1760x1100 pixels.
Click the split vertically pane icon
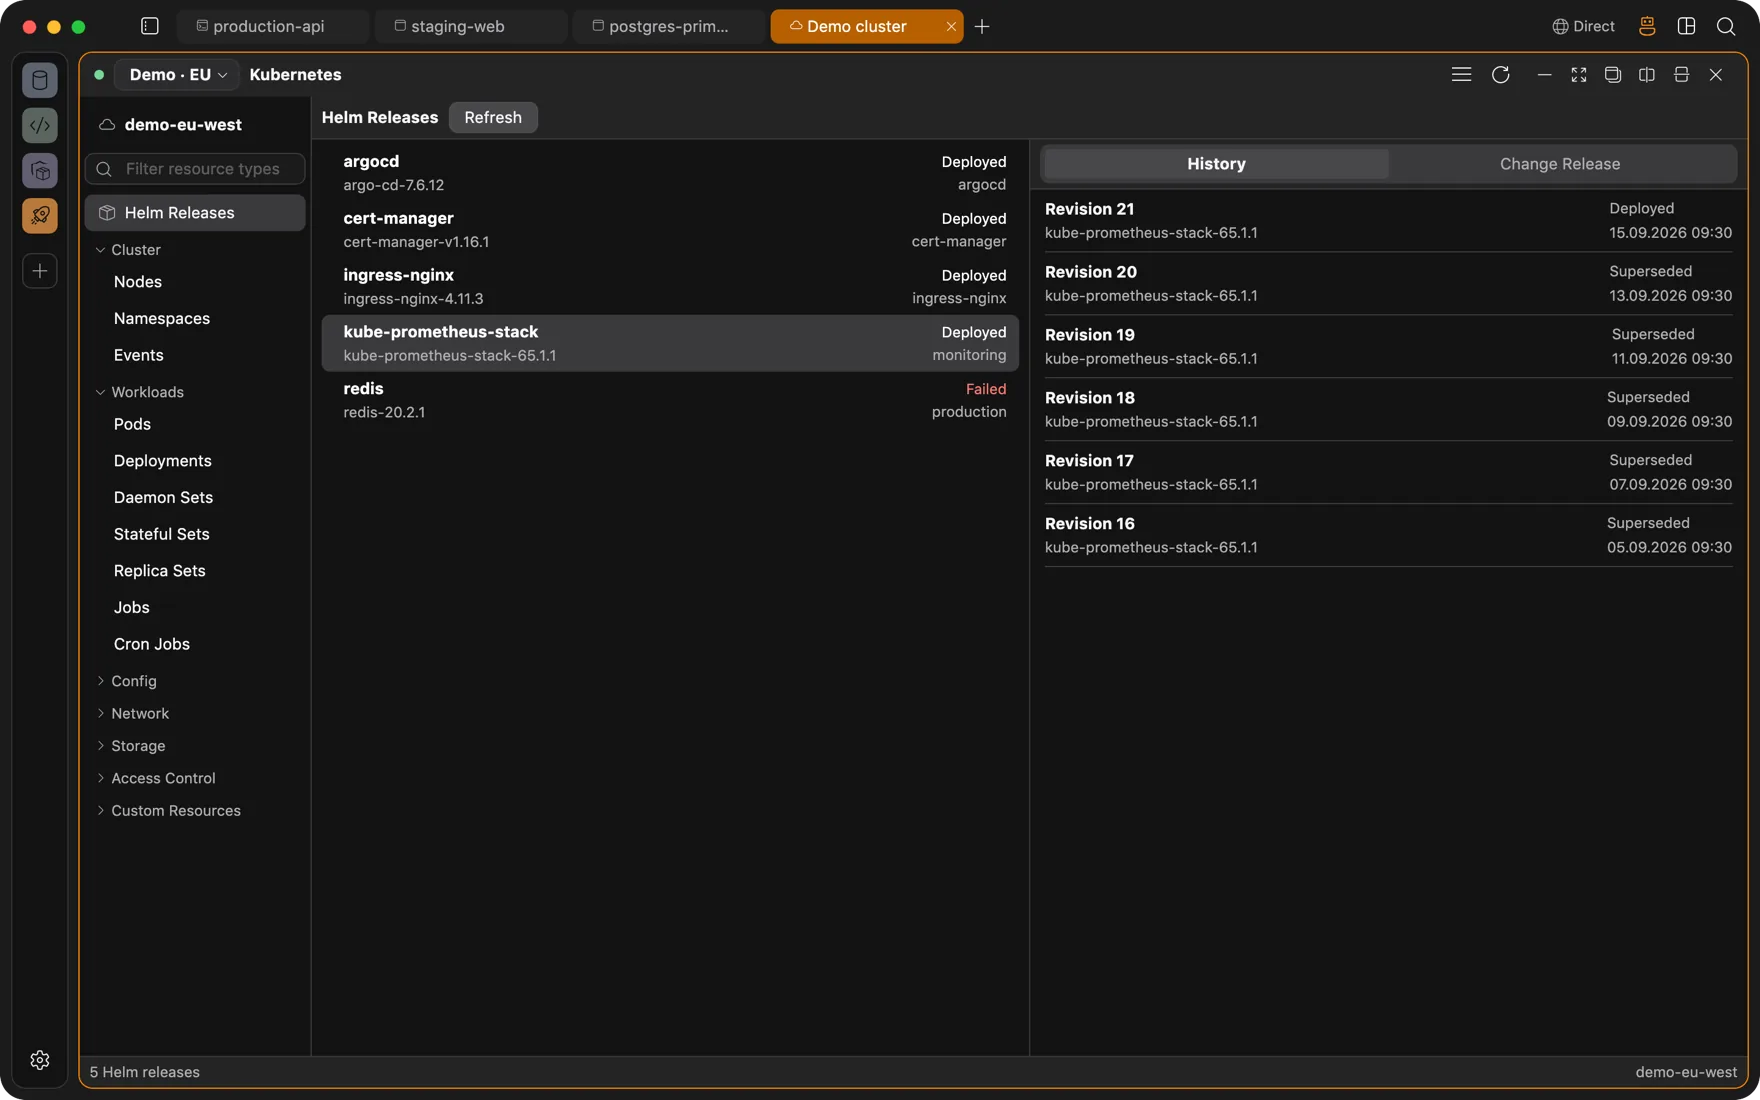(x=1647, y=74)
